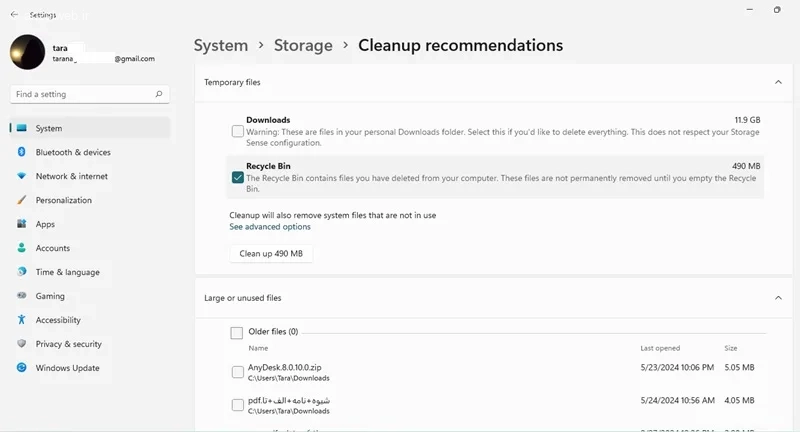
Task: Open Windows Update page
Action: (x=90, y=368)
